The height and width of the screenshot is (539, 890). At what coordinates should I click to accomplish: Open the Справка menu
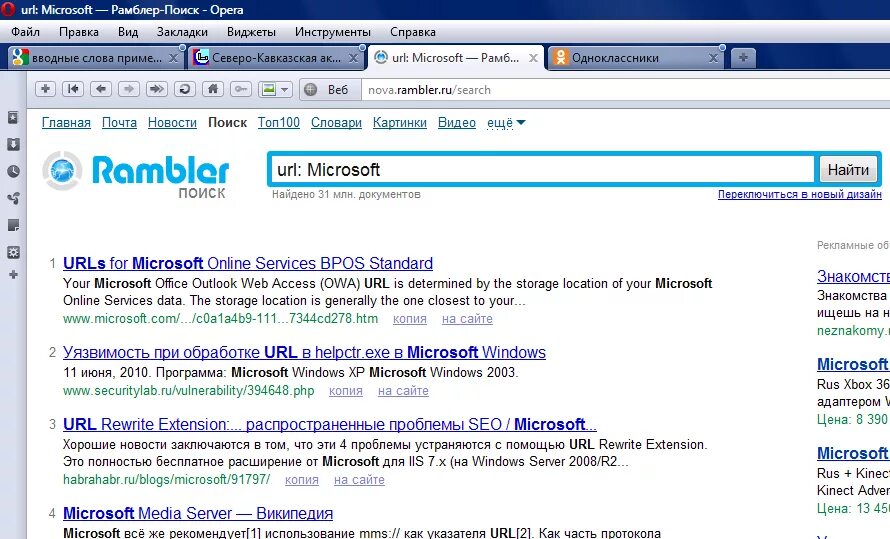[x=413, y=32]
